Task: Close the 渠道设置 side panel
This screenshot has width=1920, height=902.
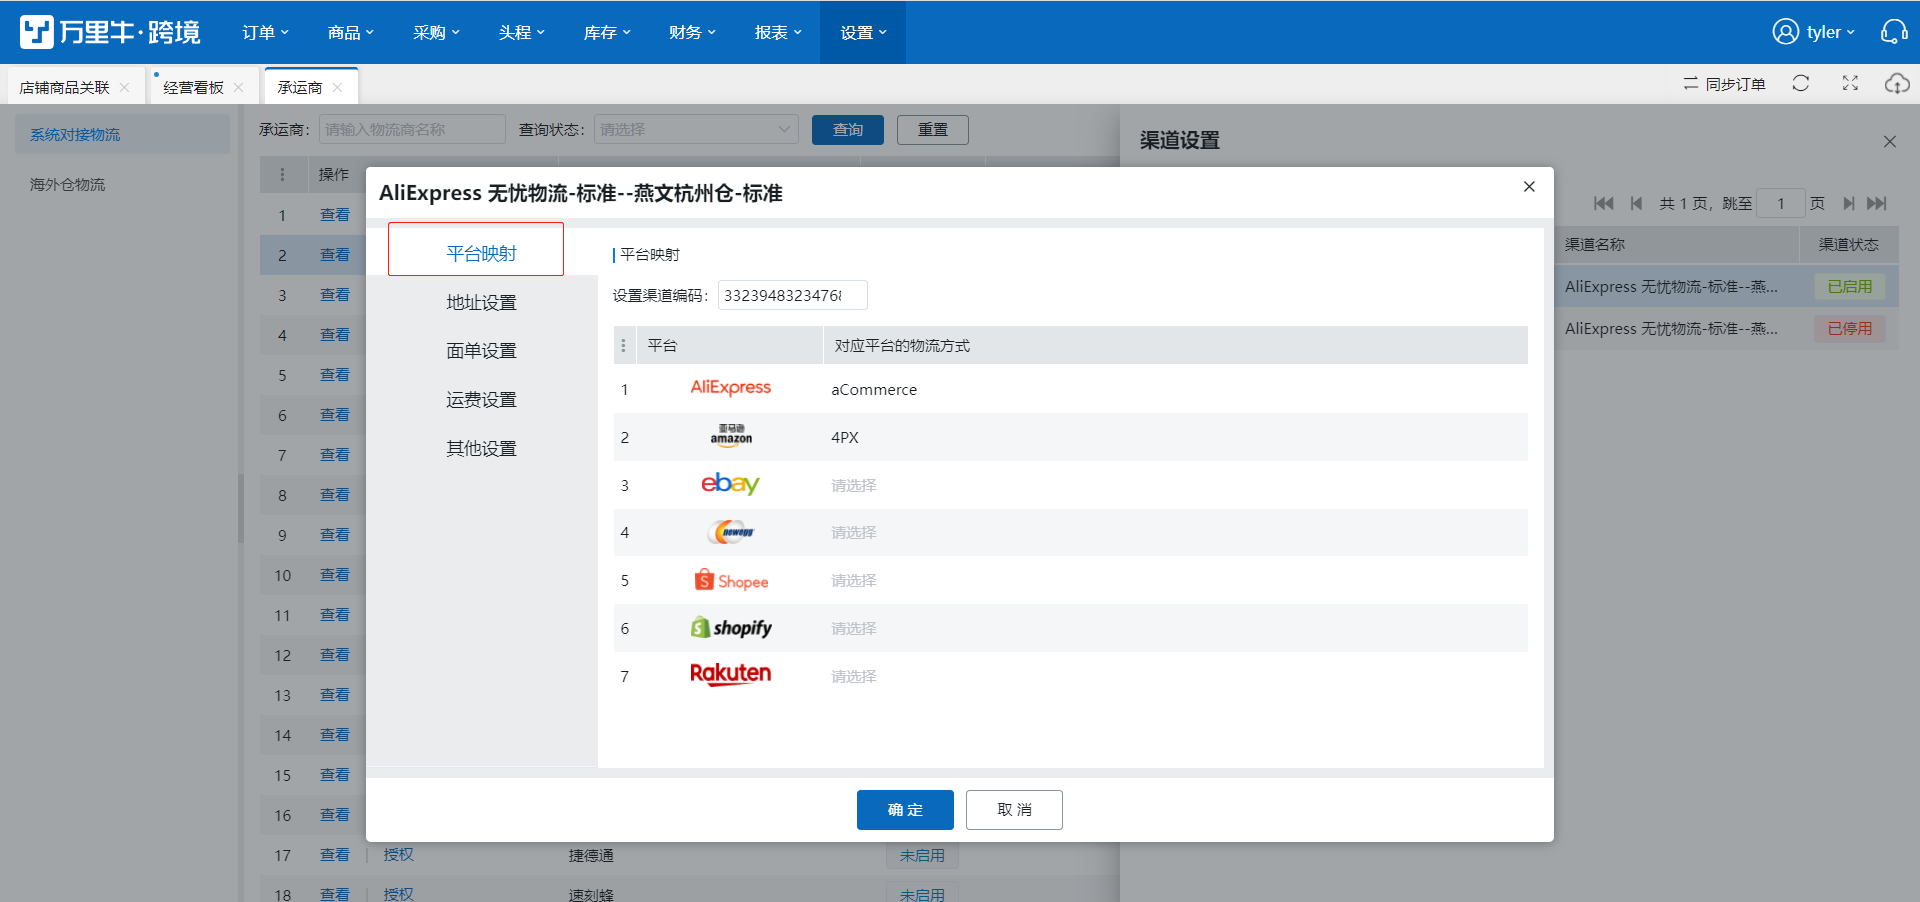Action: tap(1890, 141)
